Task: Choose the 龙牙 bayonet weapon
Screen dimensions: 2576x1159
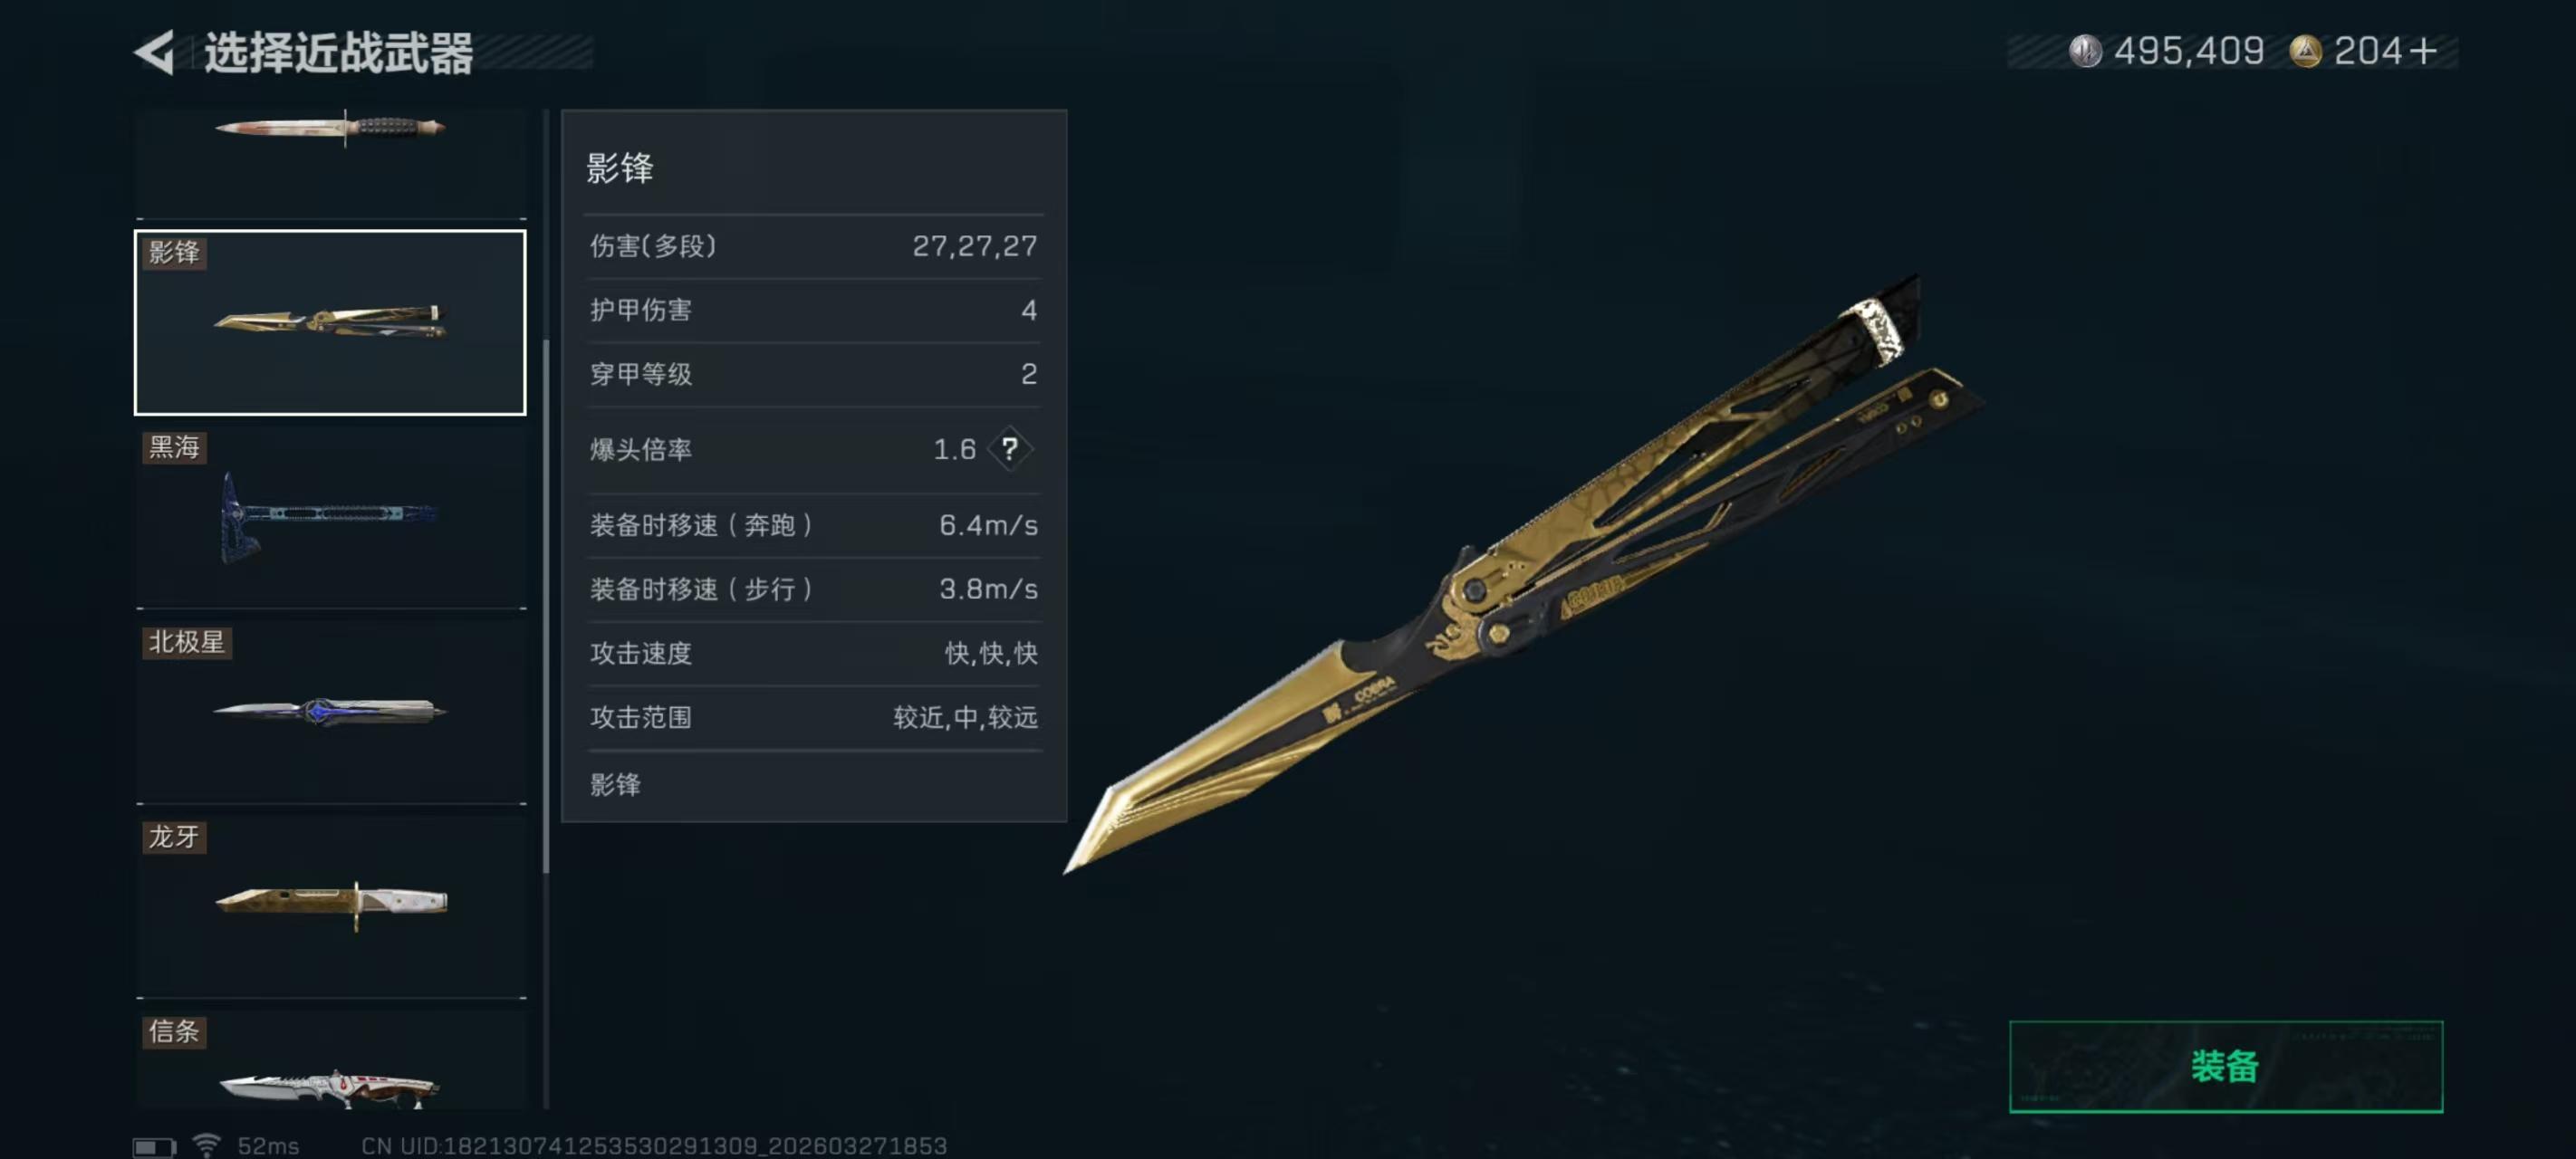Action: (331, 907)
